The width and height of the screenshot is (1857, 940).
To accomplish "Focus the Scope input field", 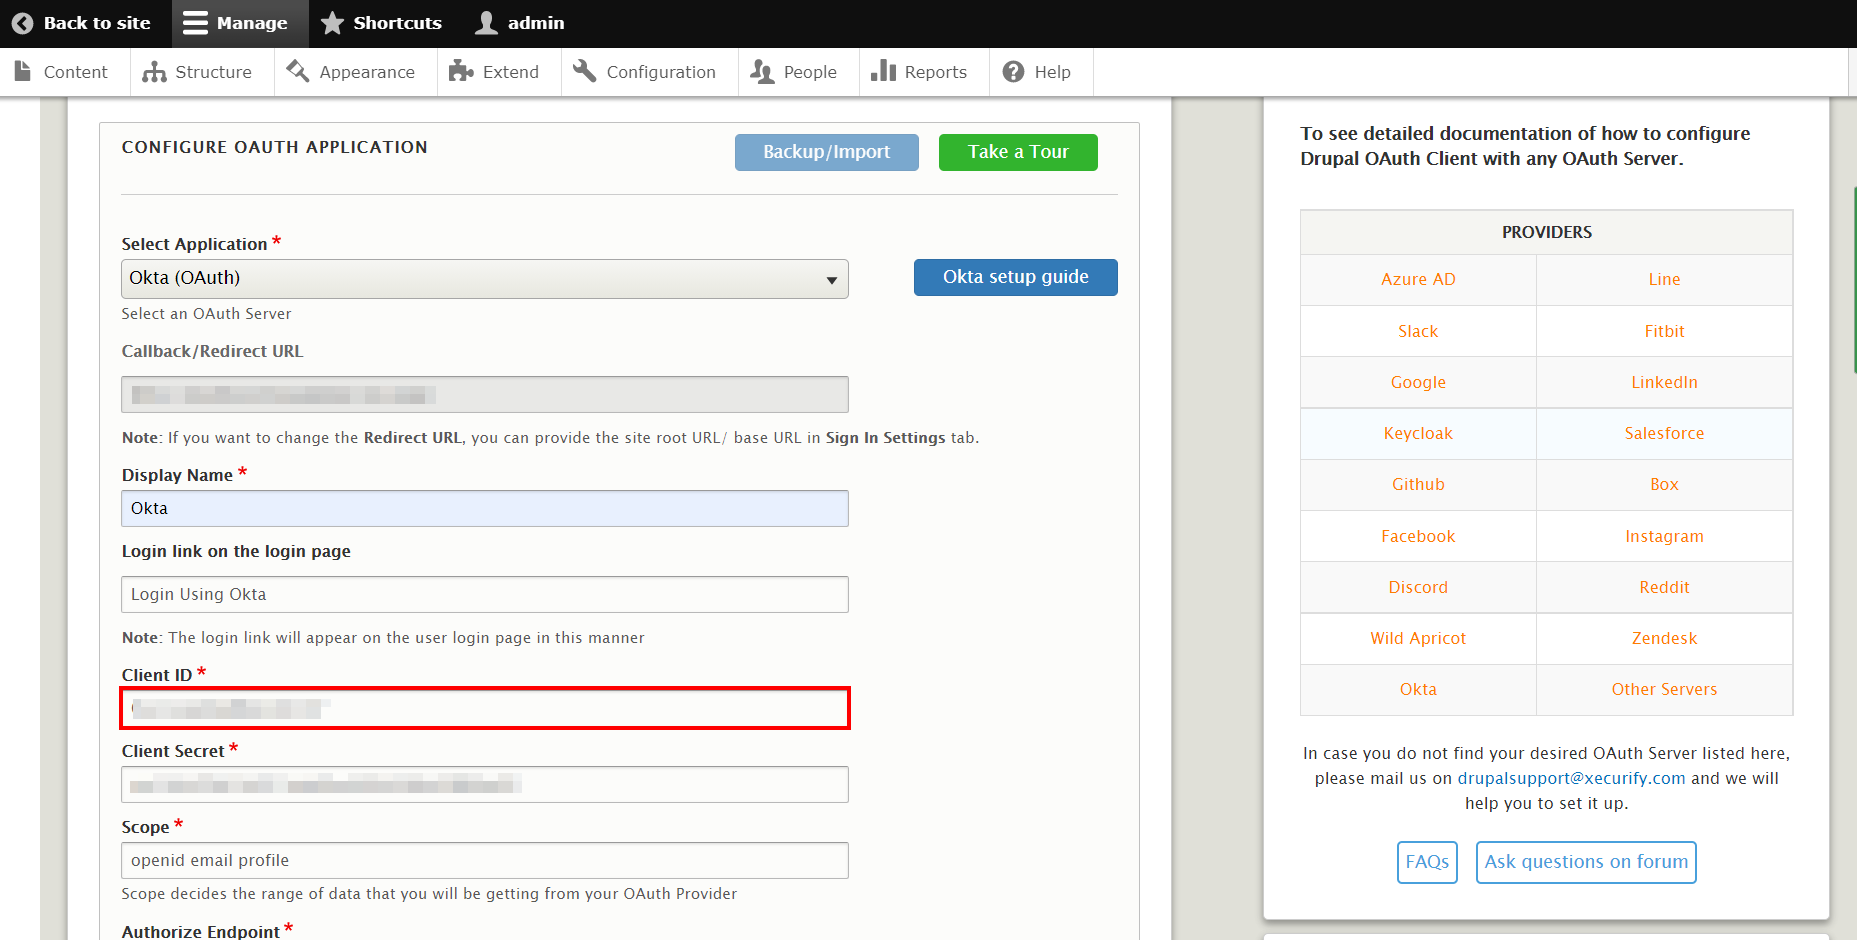I will [484, 860].
